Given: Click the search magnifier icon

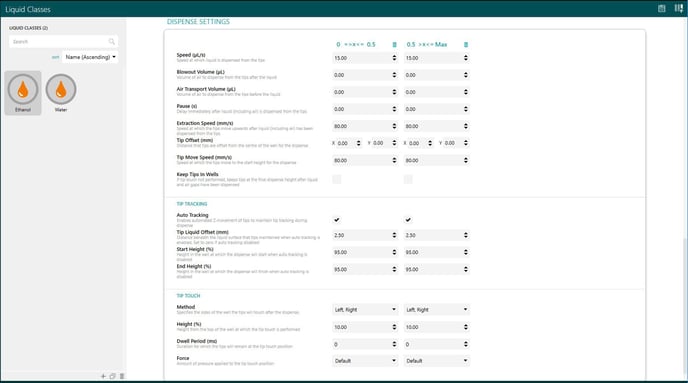Looking at the screenshot, I should tap(111, 42).
